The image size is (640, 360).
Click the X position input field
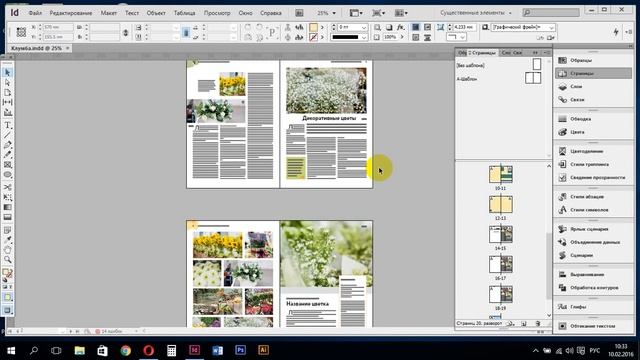coord(58,27)
